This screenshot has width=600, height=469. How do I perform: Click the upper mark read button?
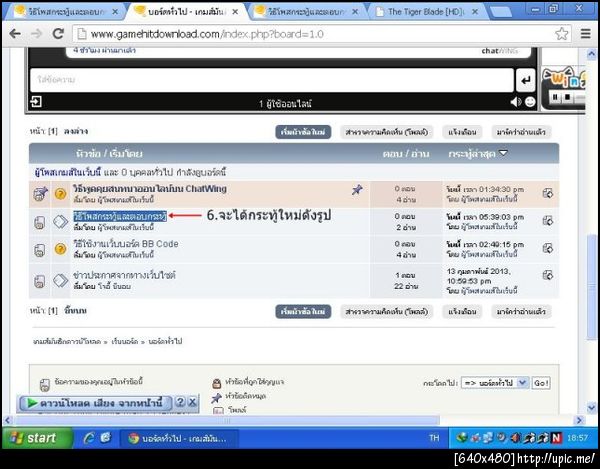[521, 132]
